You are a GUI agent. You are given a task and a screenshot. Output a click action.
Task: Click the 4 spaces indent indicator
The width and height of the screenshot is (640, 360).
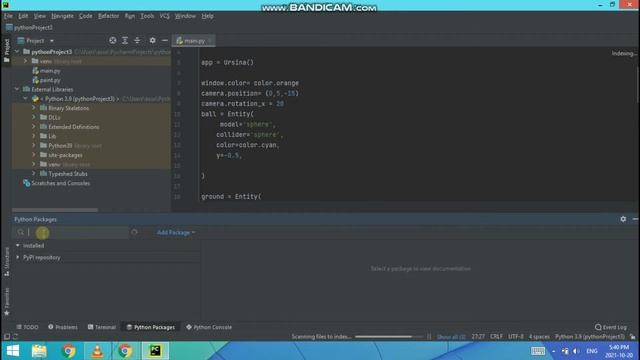point(539,337)
